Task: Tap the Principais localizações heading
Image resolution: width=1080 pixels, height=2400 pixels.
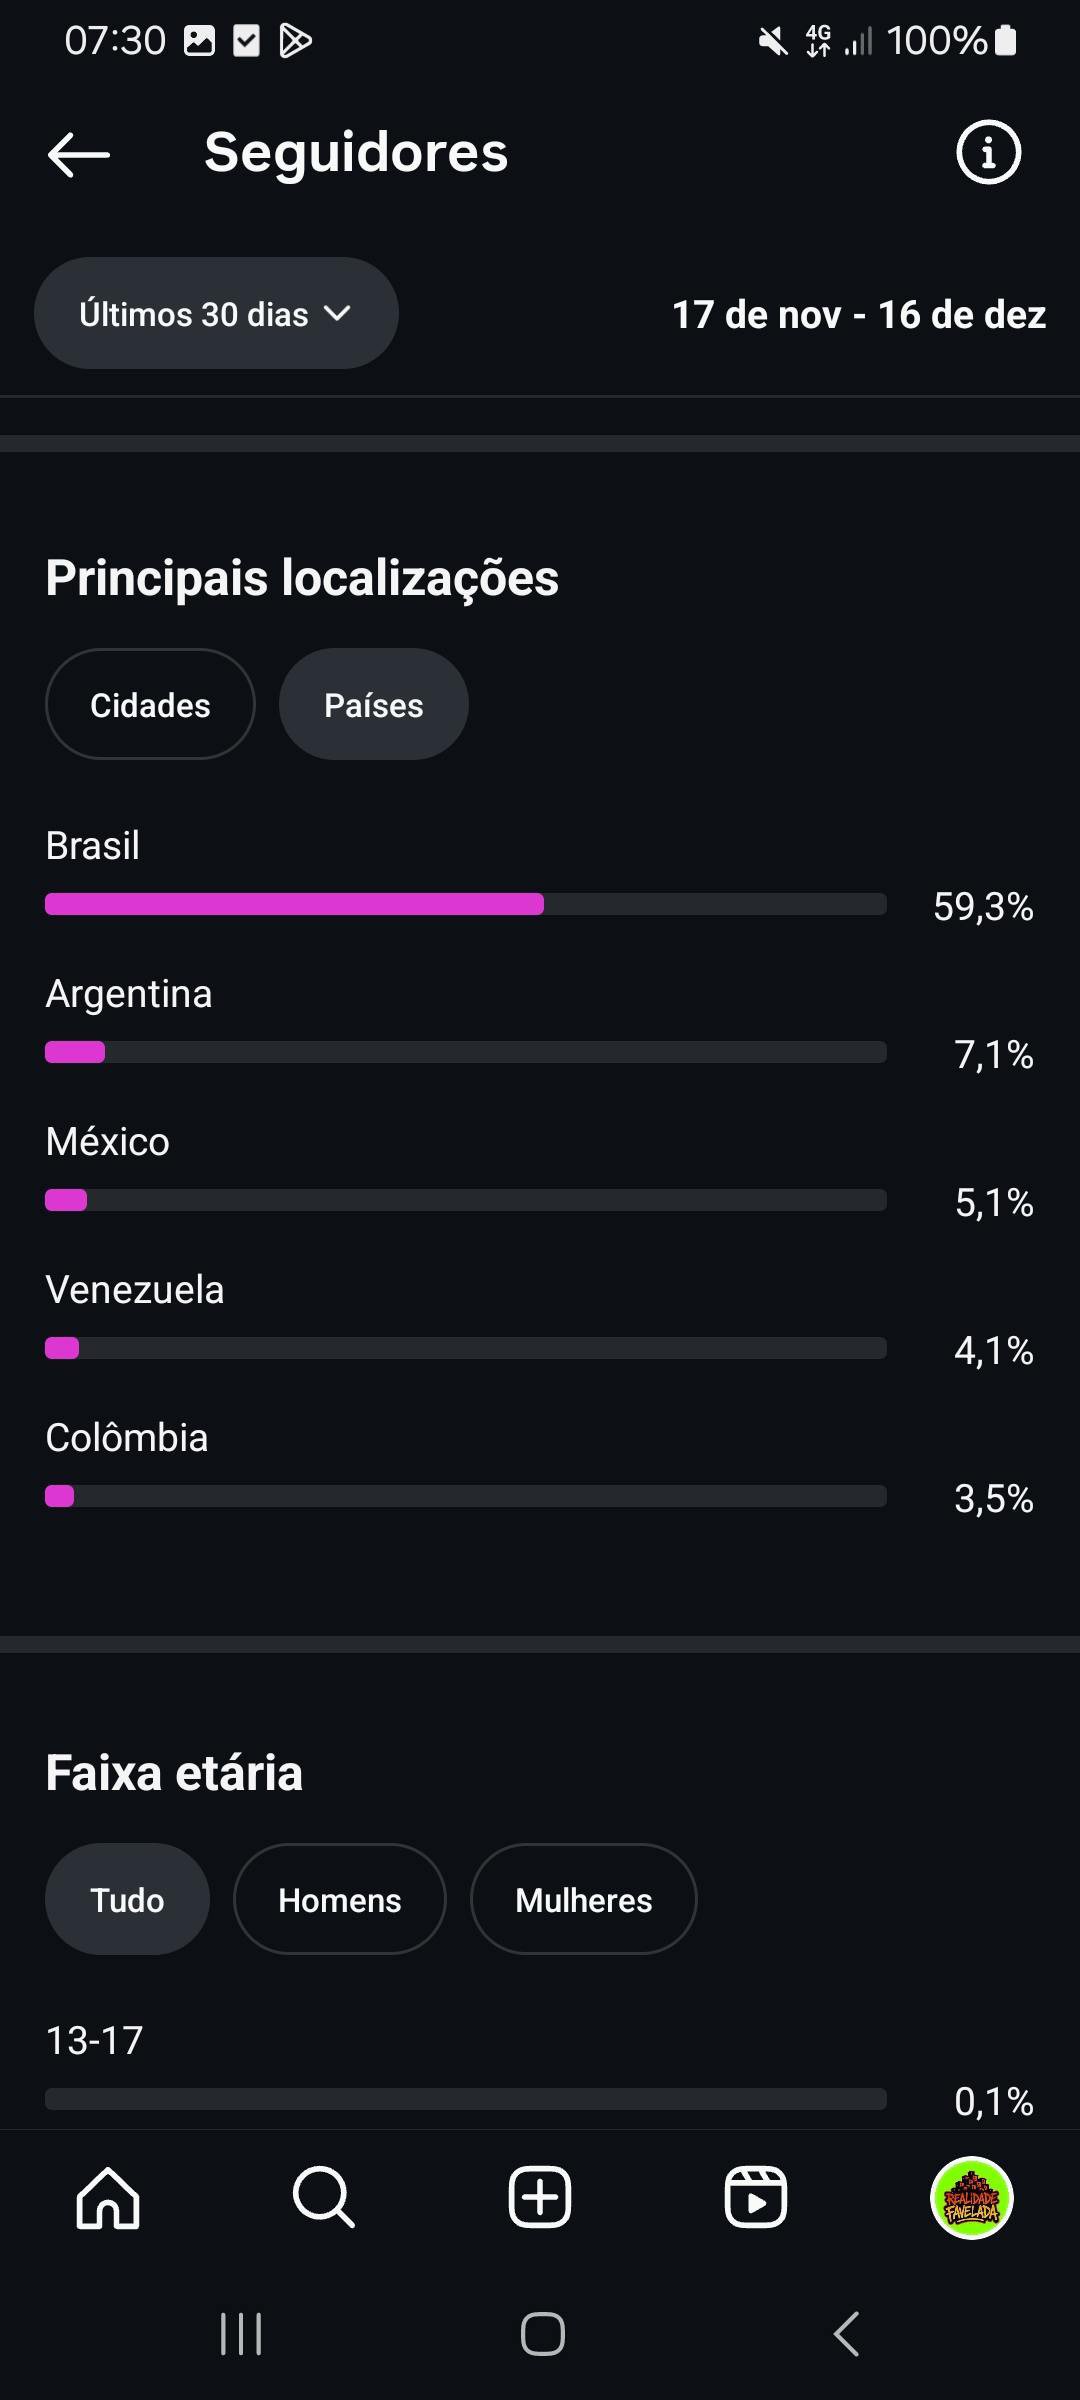Action: coord(302,578)
